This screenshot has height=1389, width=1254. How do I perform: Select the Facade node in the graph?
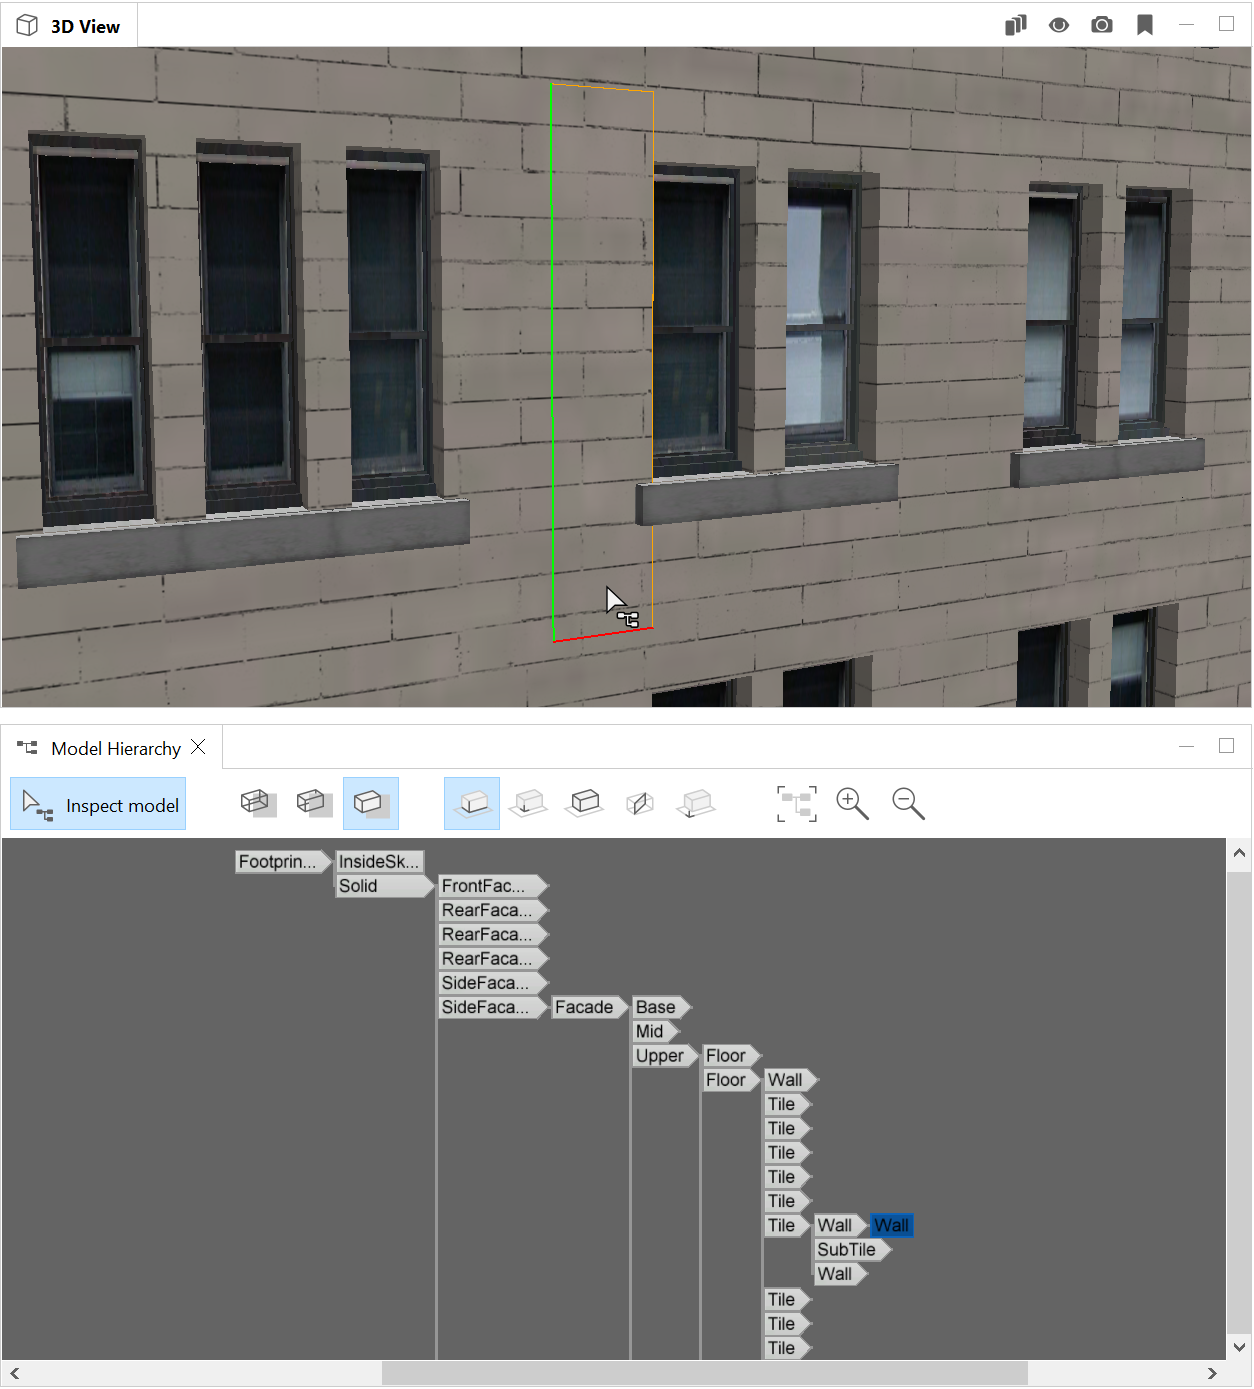(x=587, y=1007)
